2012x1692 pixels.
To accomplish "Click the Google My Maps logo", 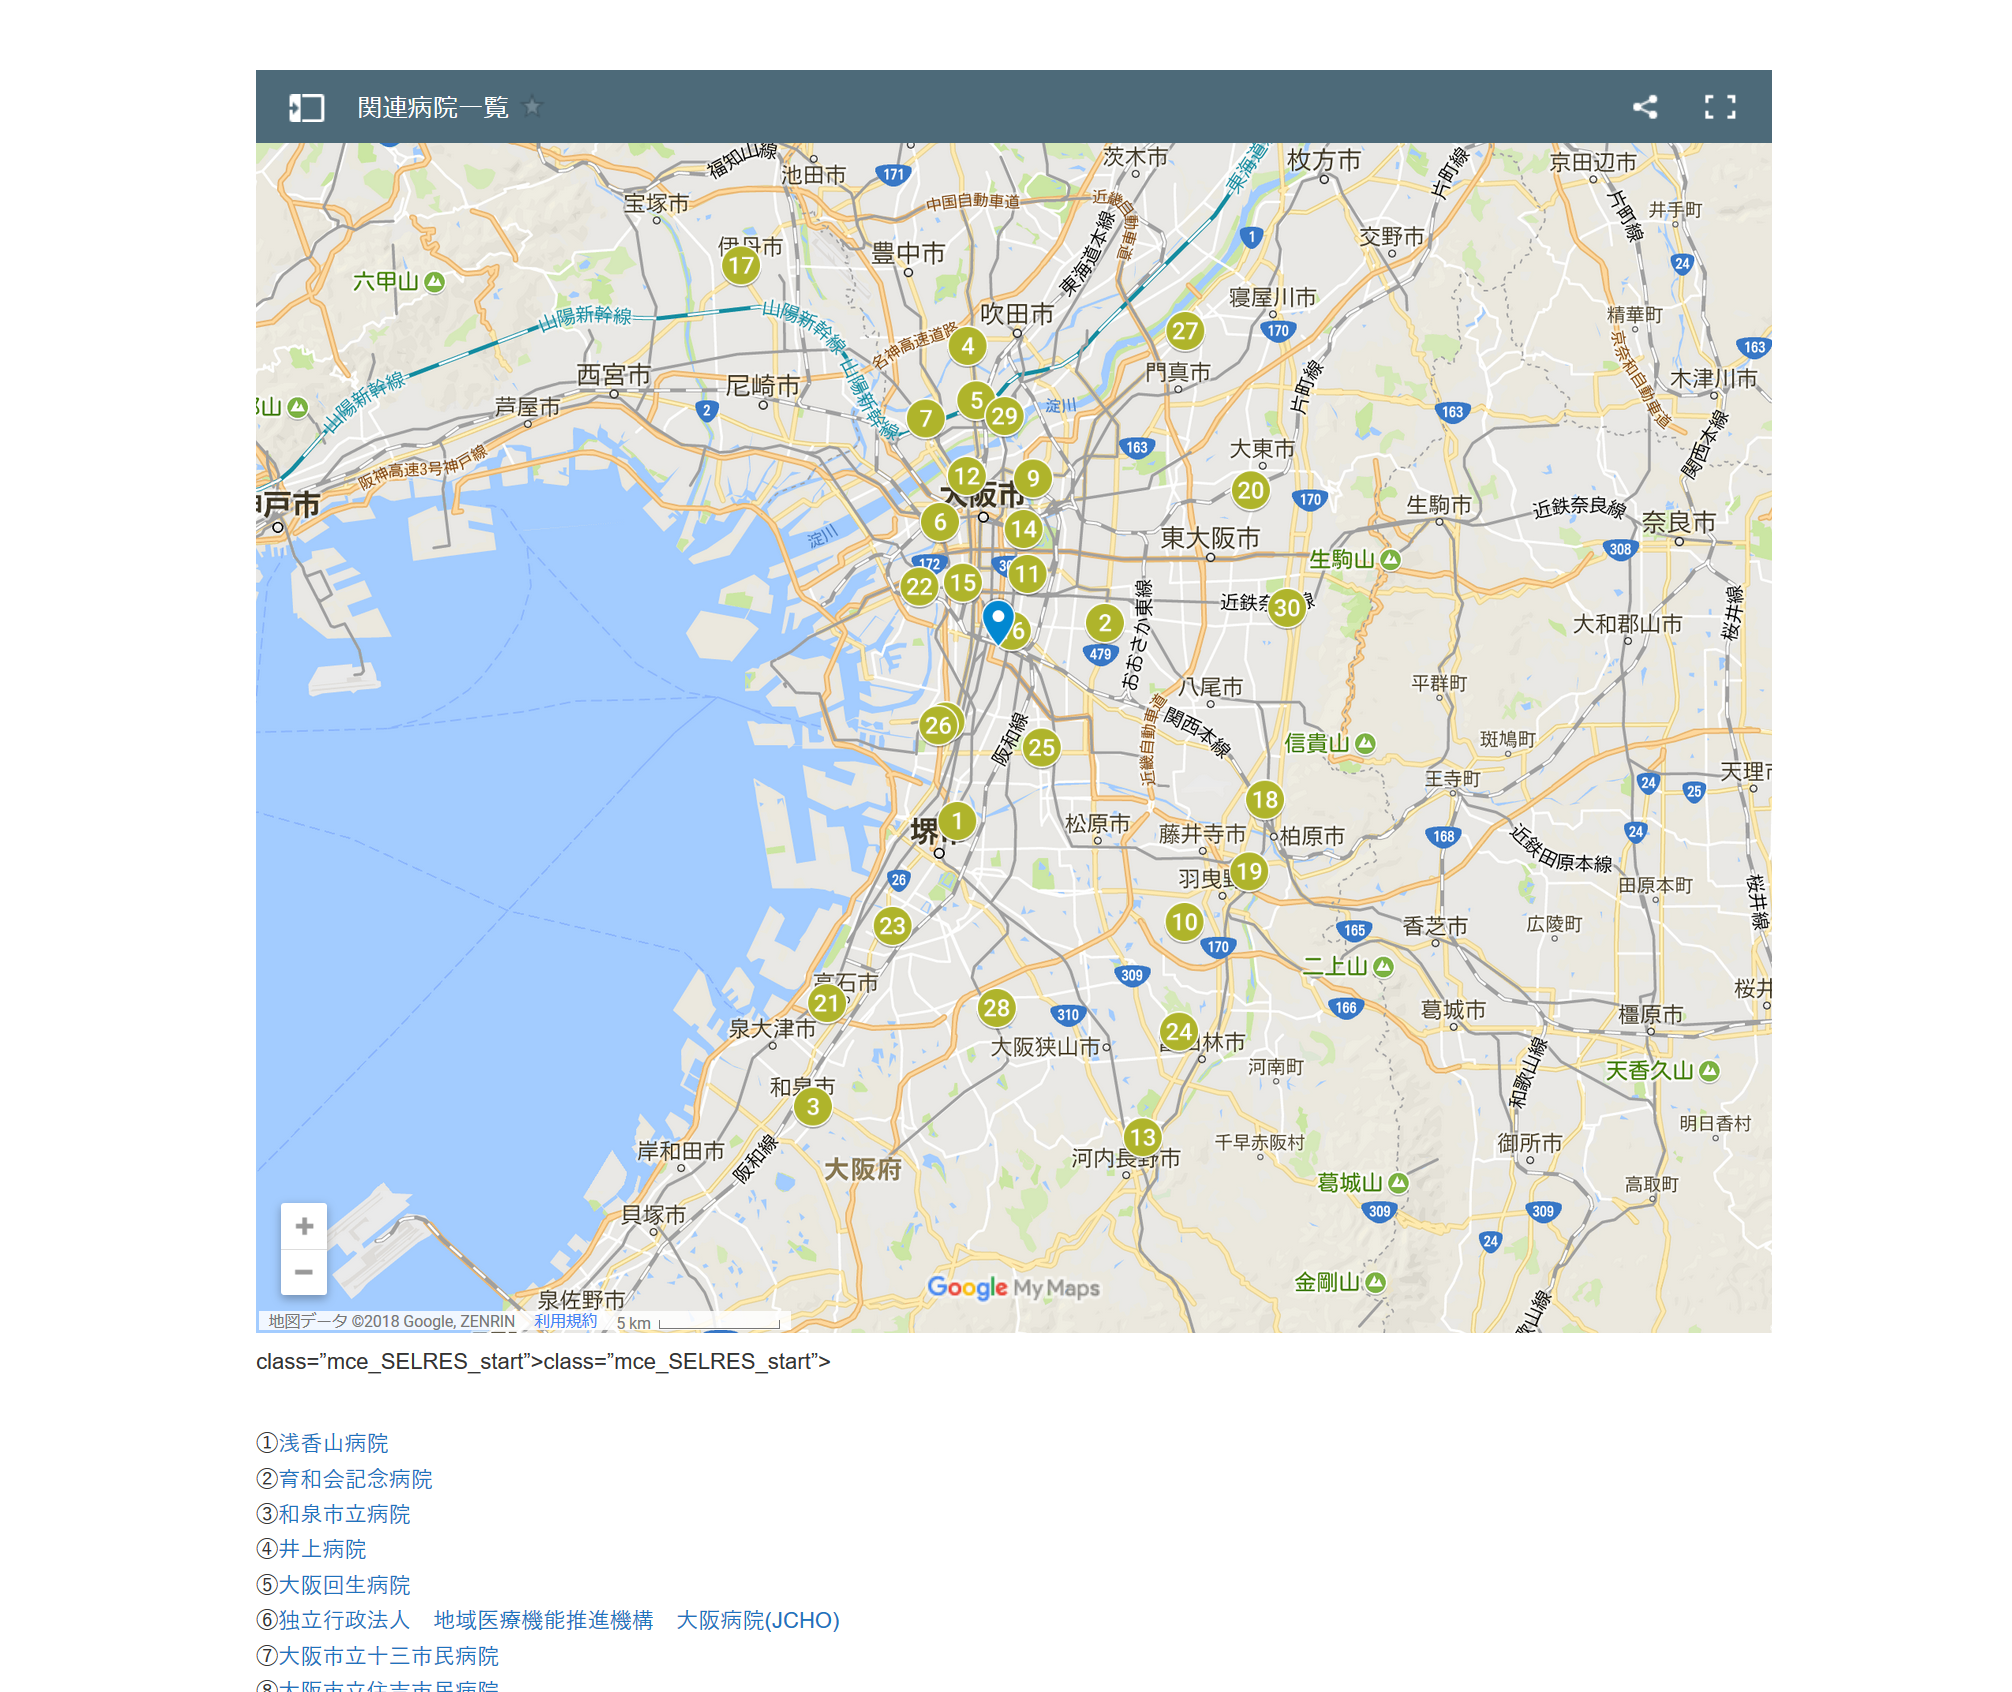I will (x=1013, y=1288).
